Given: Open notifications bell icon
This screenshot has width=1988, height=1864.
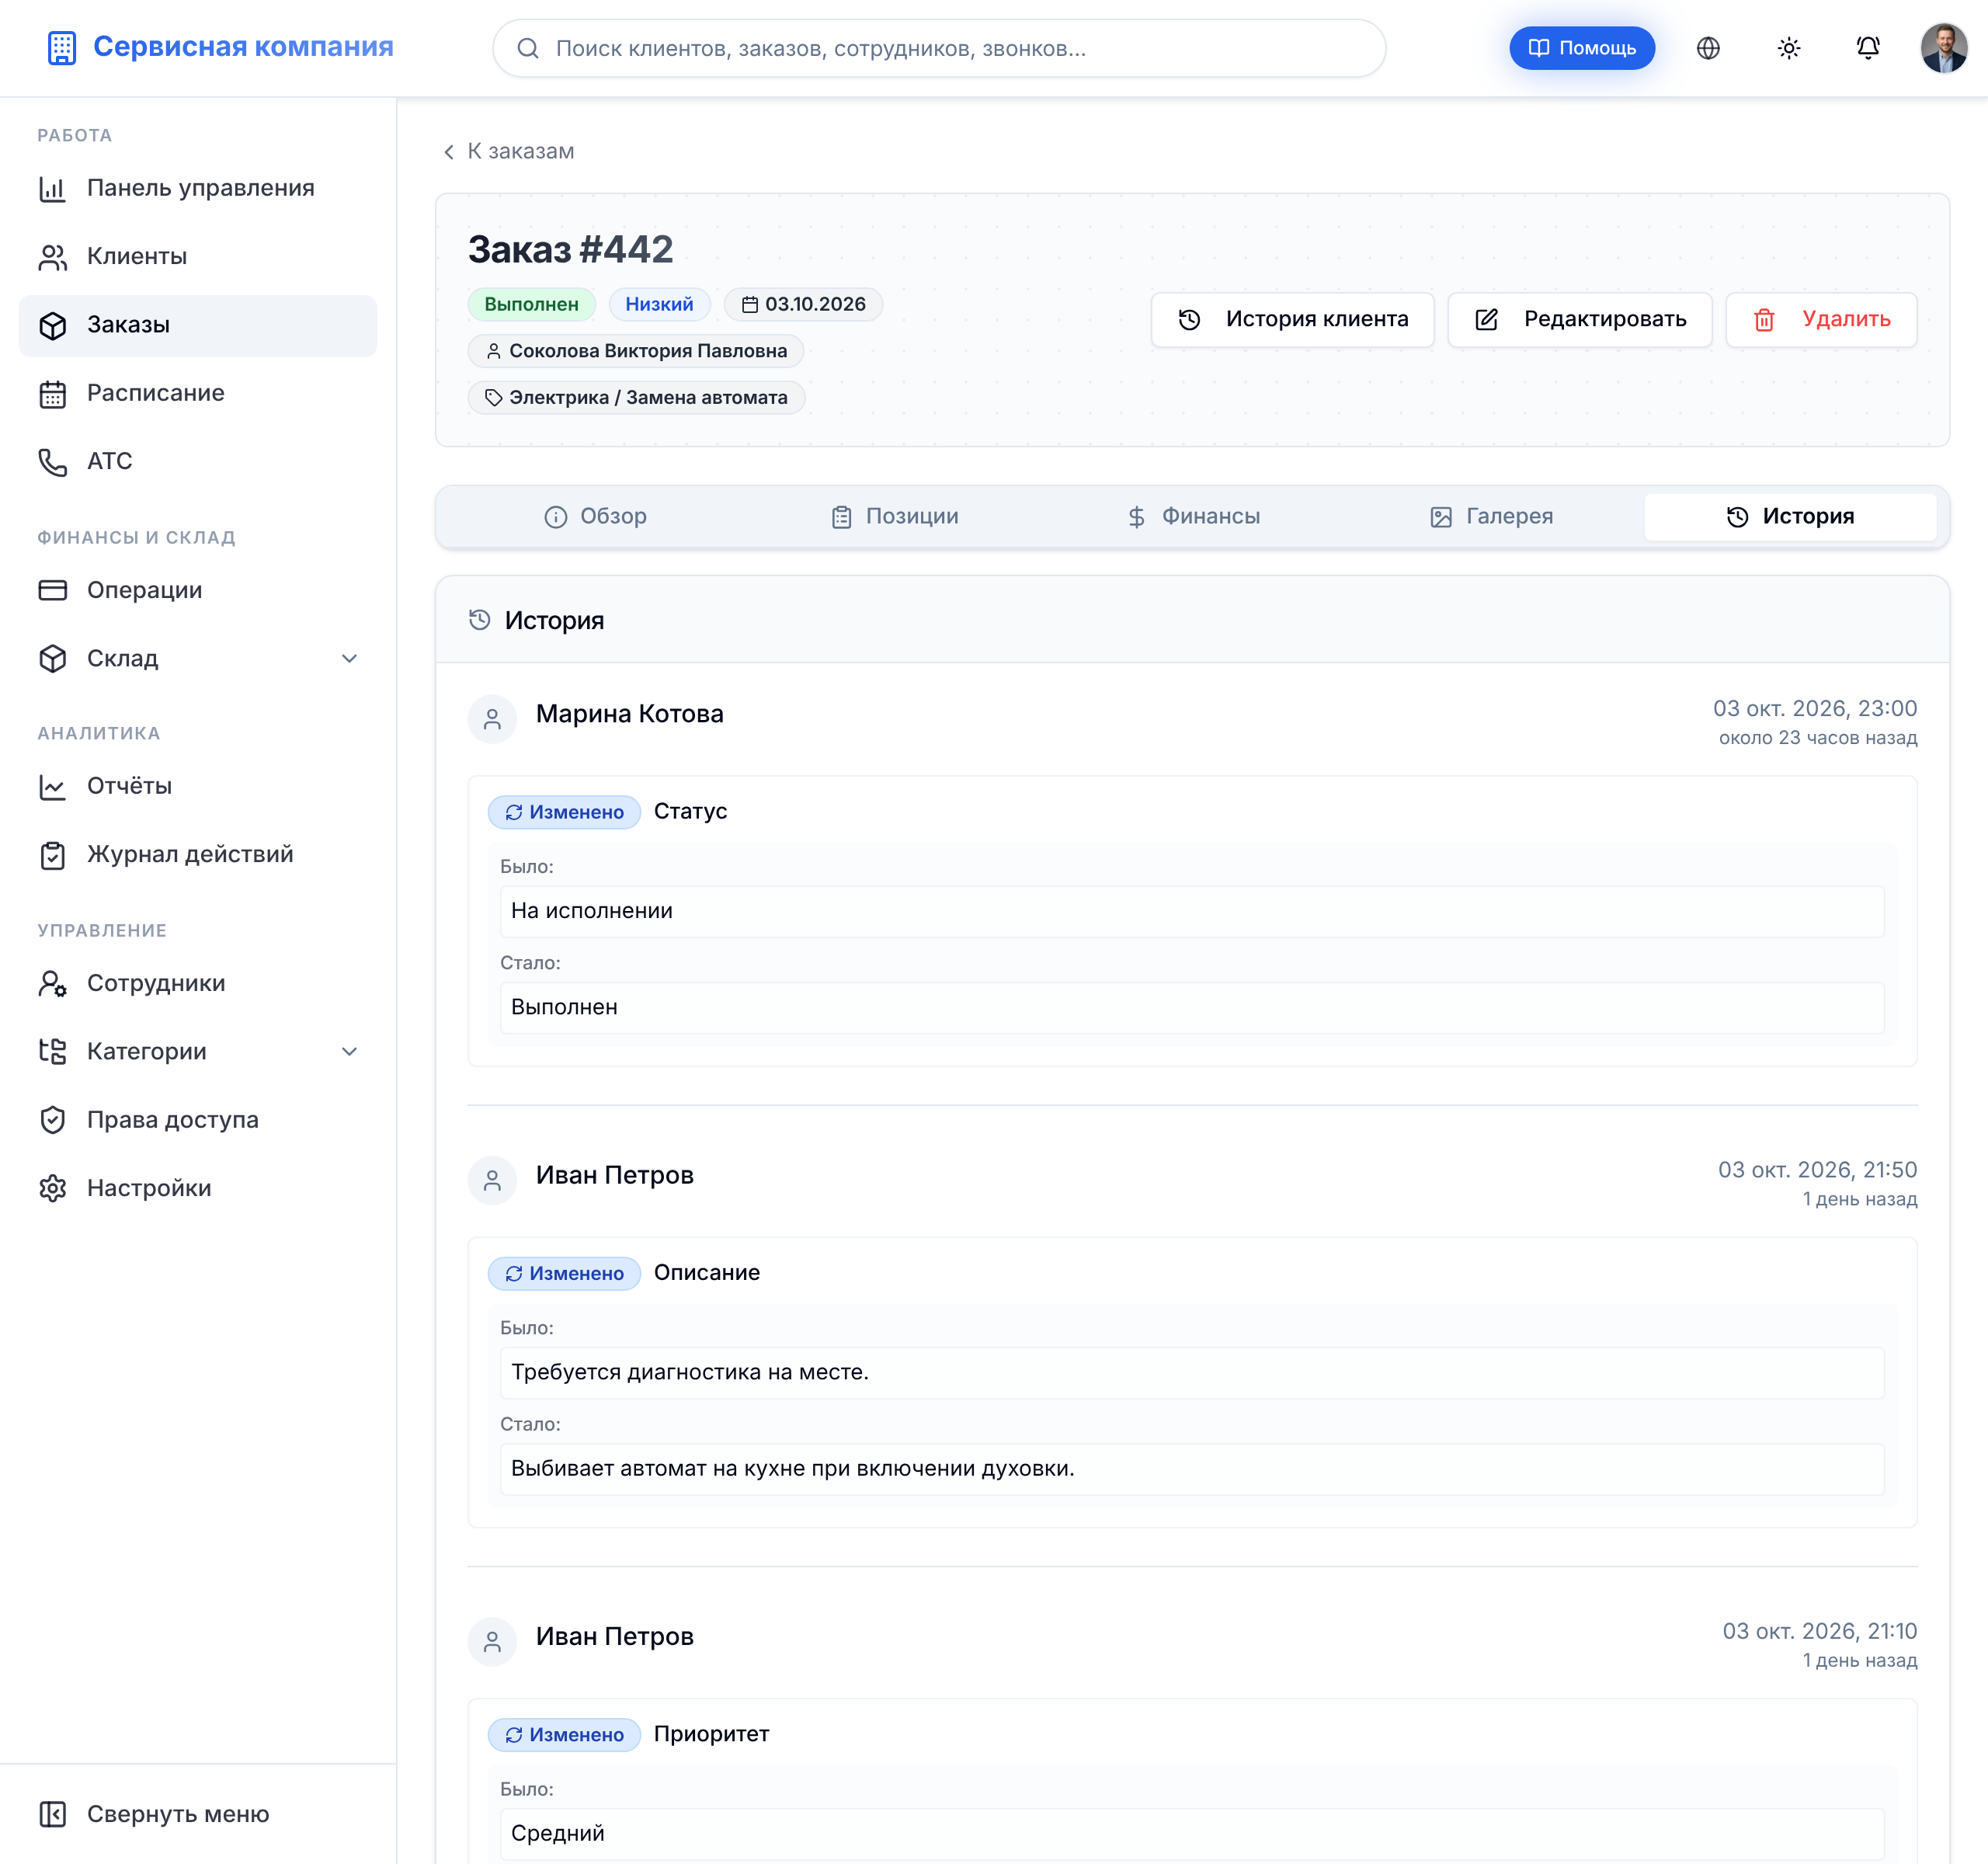Looking at the screenshot, I should [1867, 48].
